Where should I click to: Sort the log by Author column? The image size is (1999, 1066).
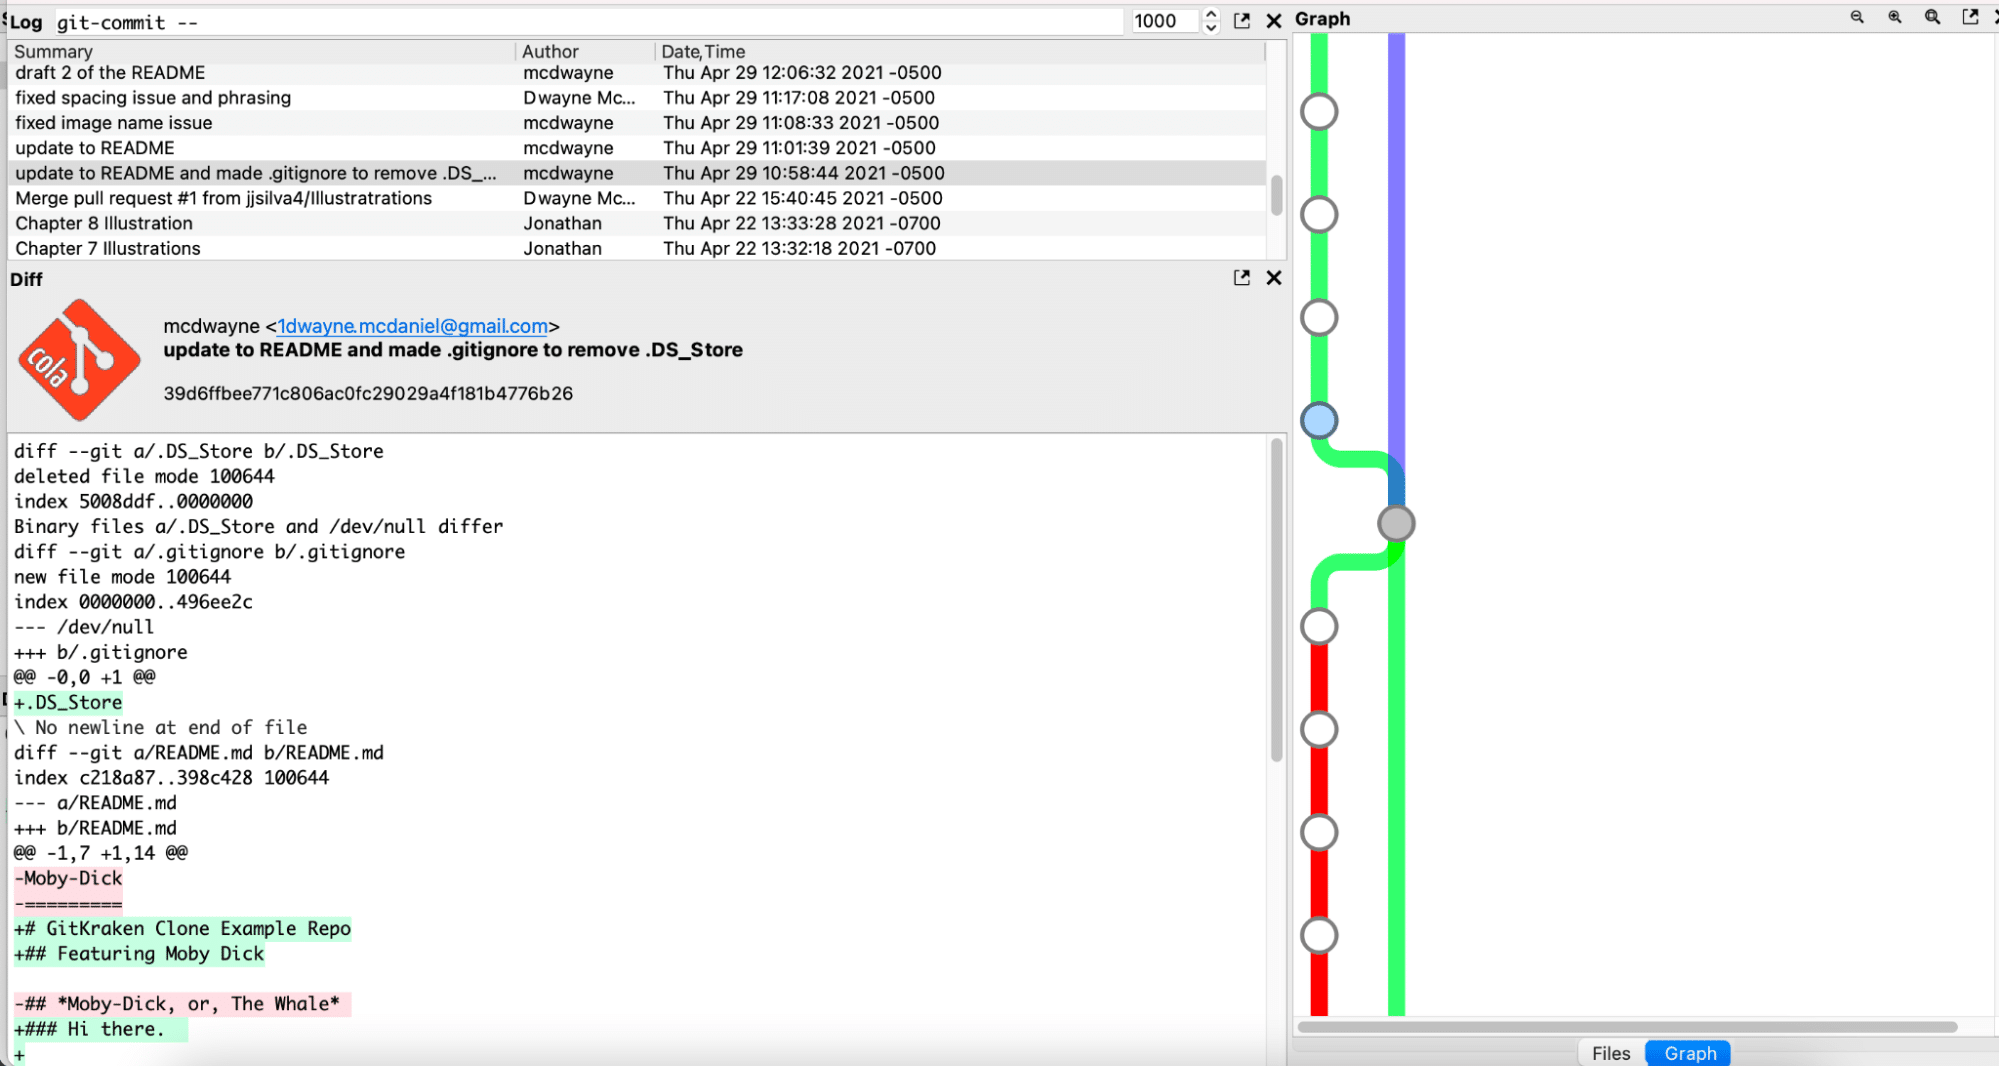tap(550, 51)
